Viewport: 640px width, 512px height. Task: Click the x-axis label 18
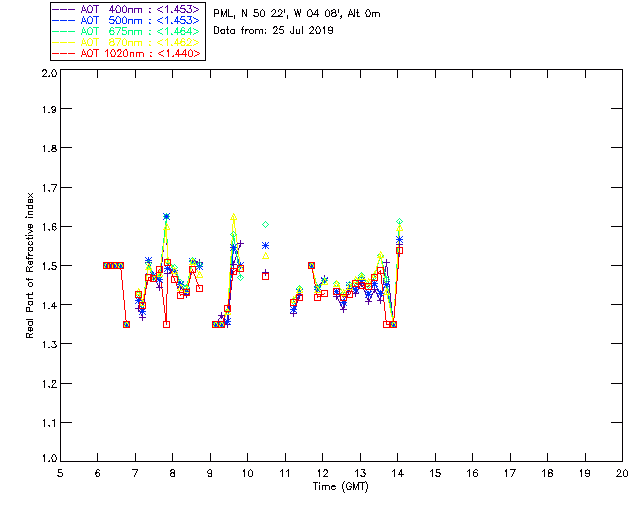[x=547, y=473]
